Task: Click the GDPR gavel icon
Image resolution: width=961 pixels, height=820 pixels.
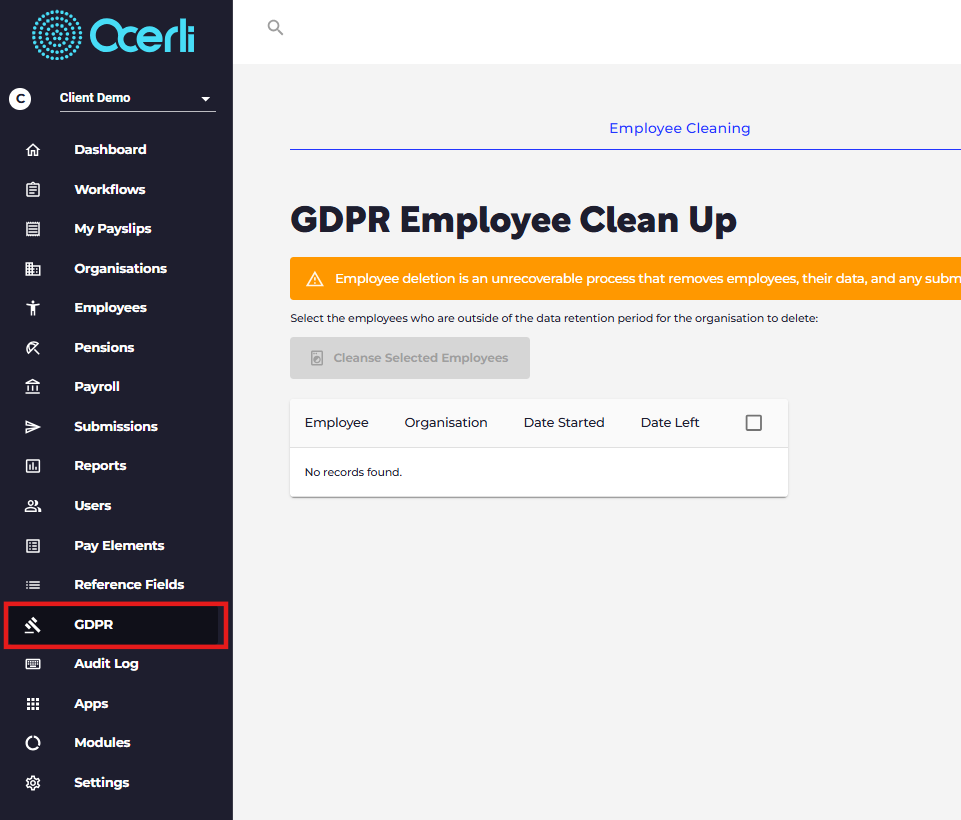Action: (33, 624)
